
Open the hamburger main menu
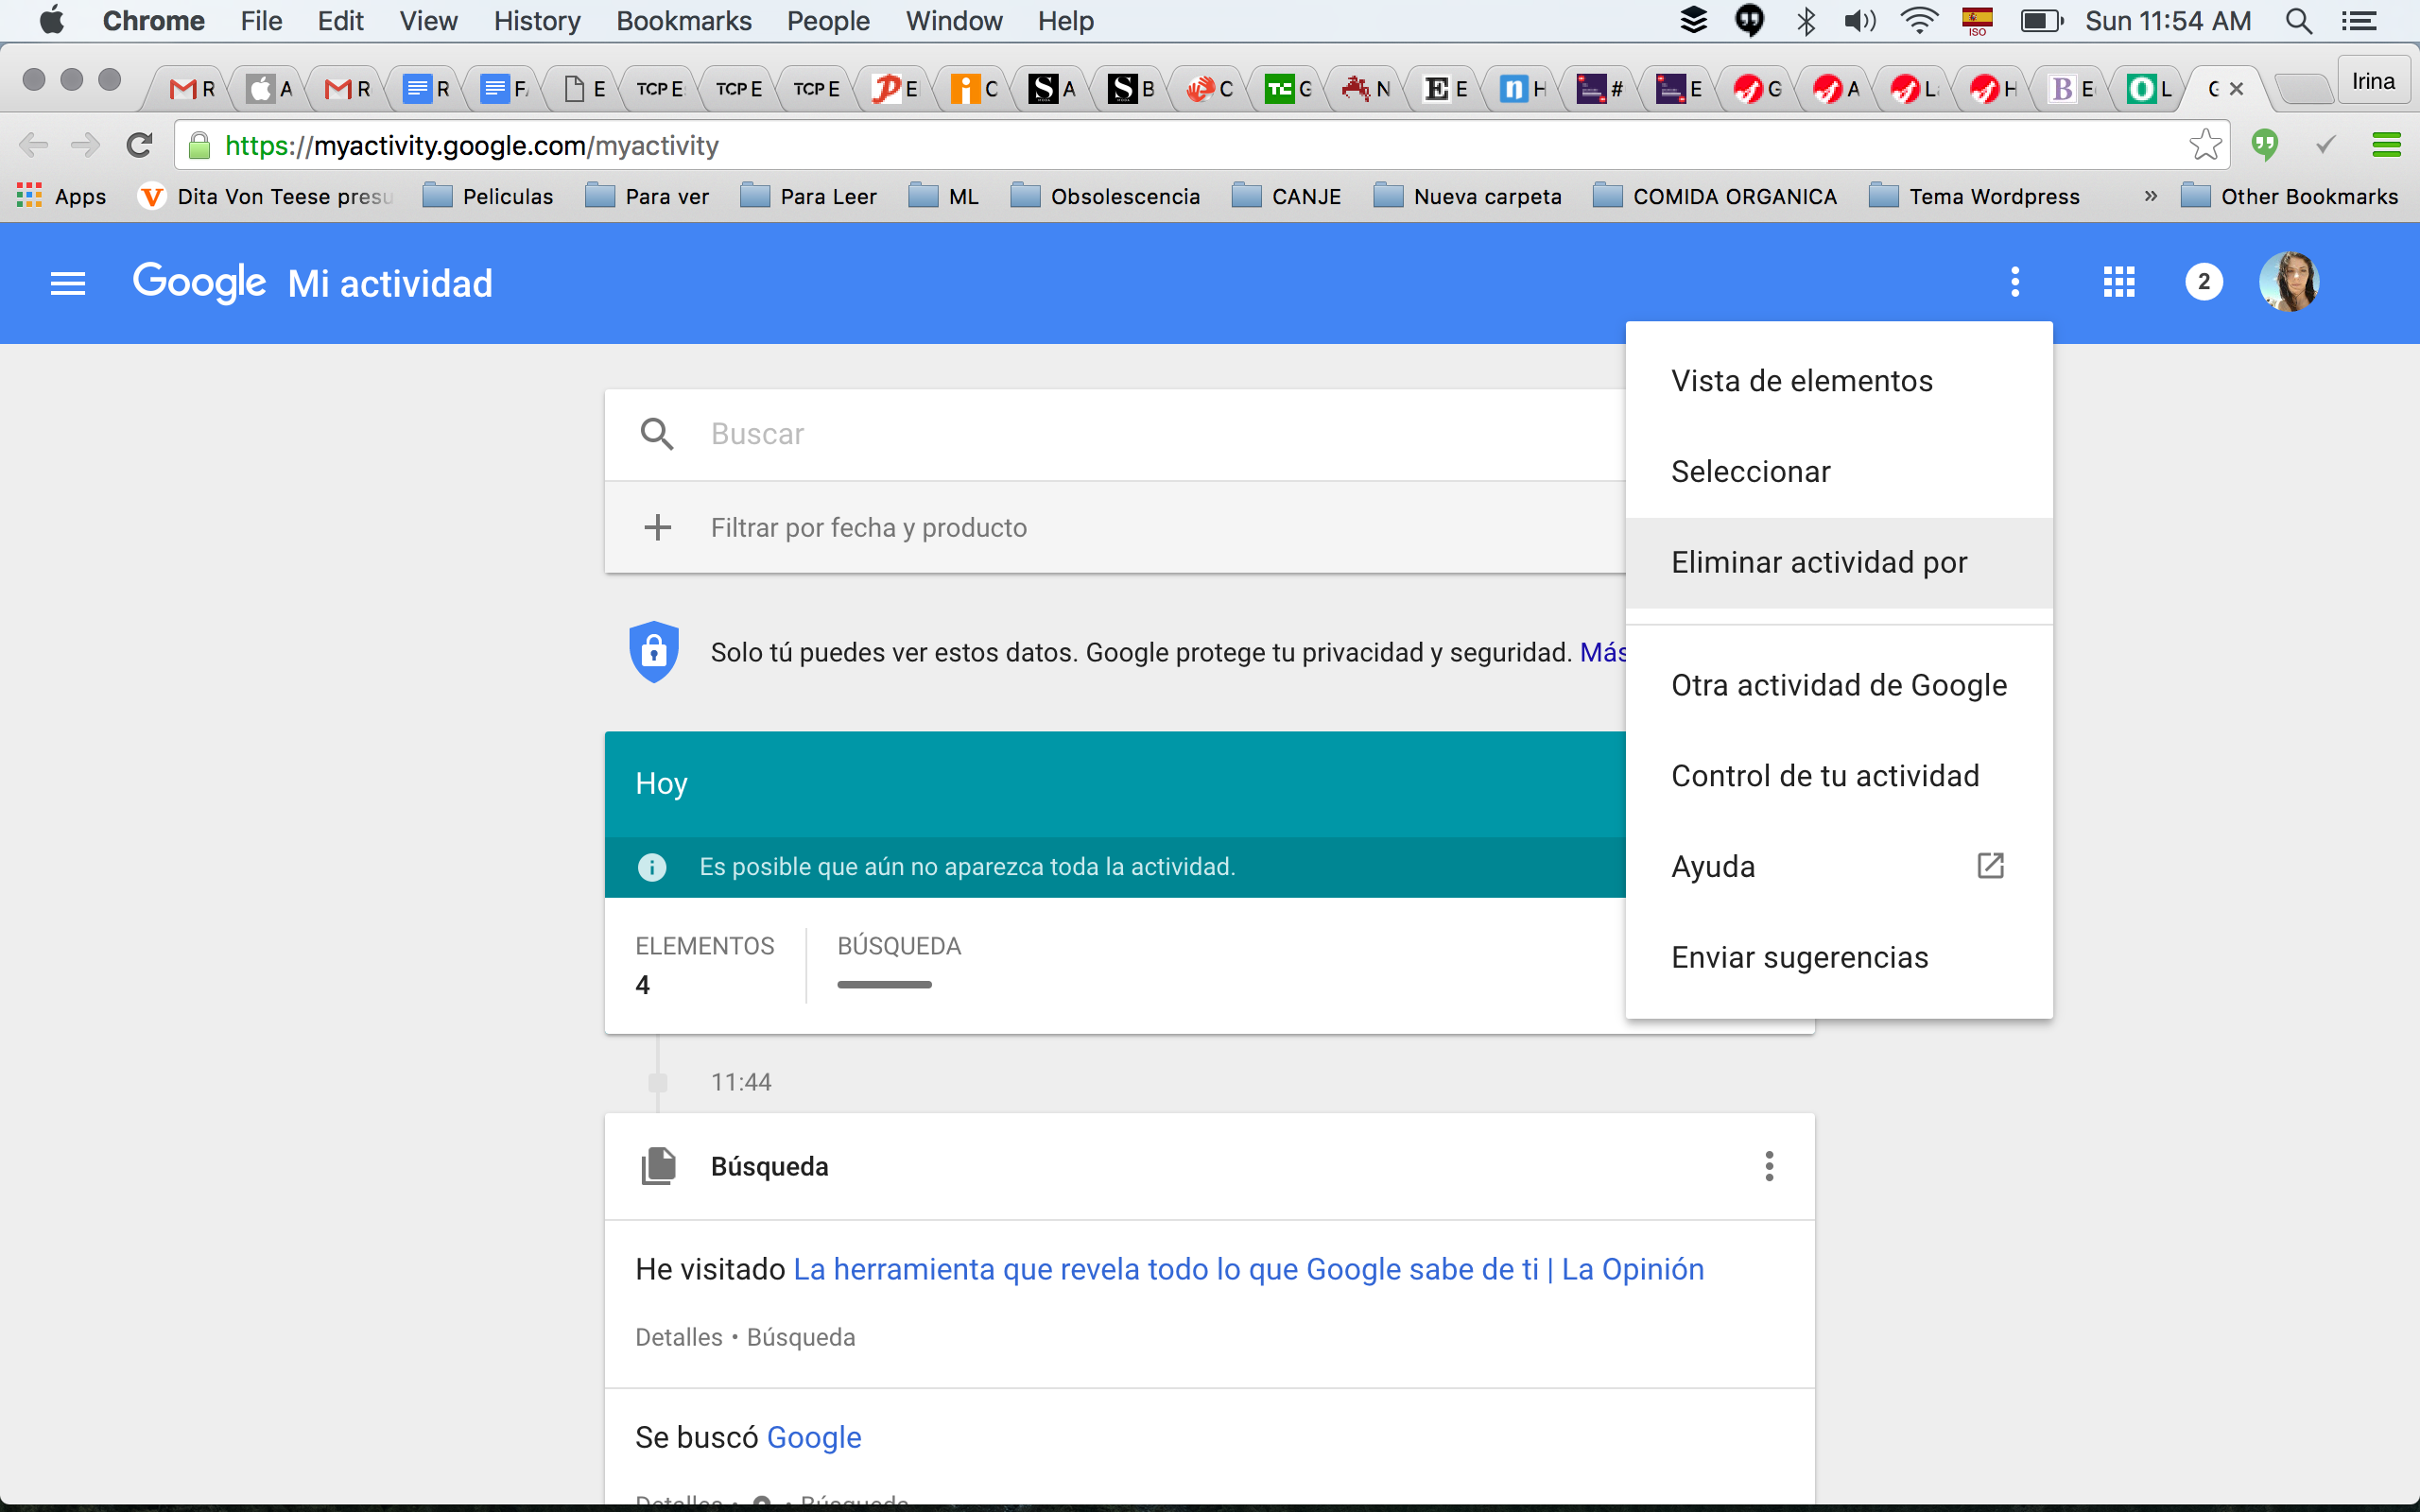(68, 283)
